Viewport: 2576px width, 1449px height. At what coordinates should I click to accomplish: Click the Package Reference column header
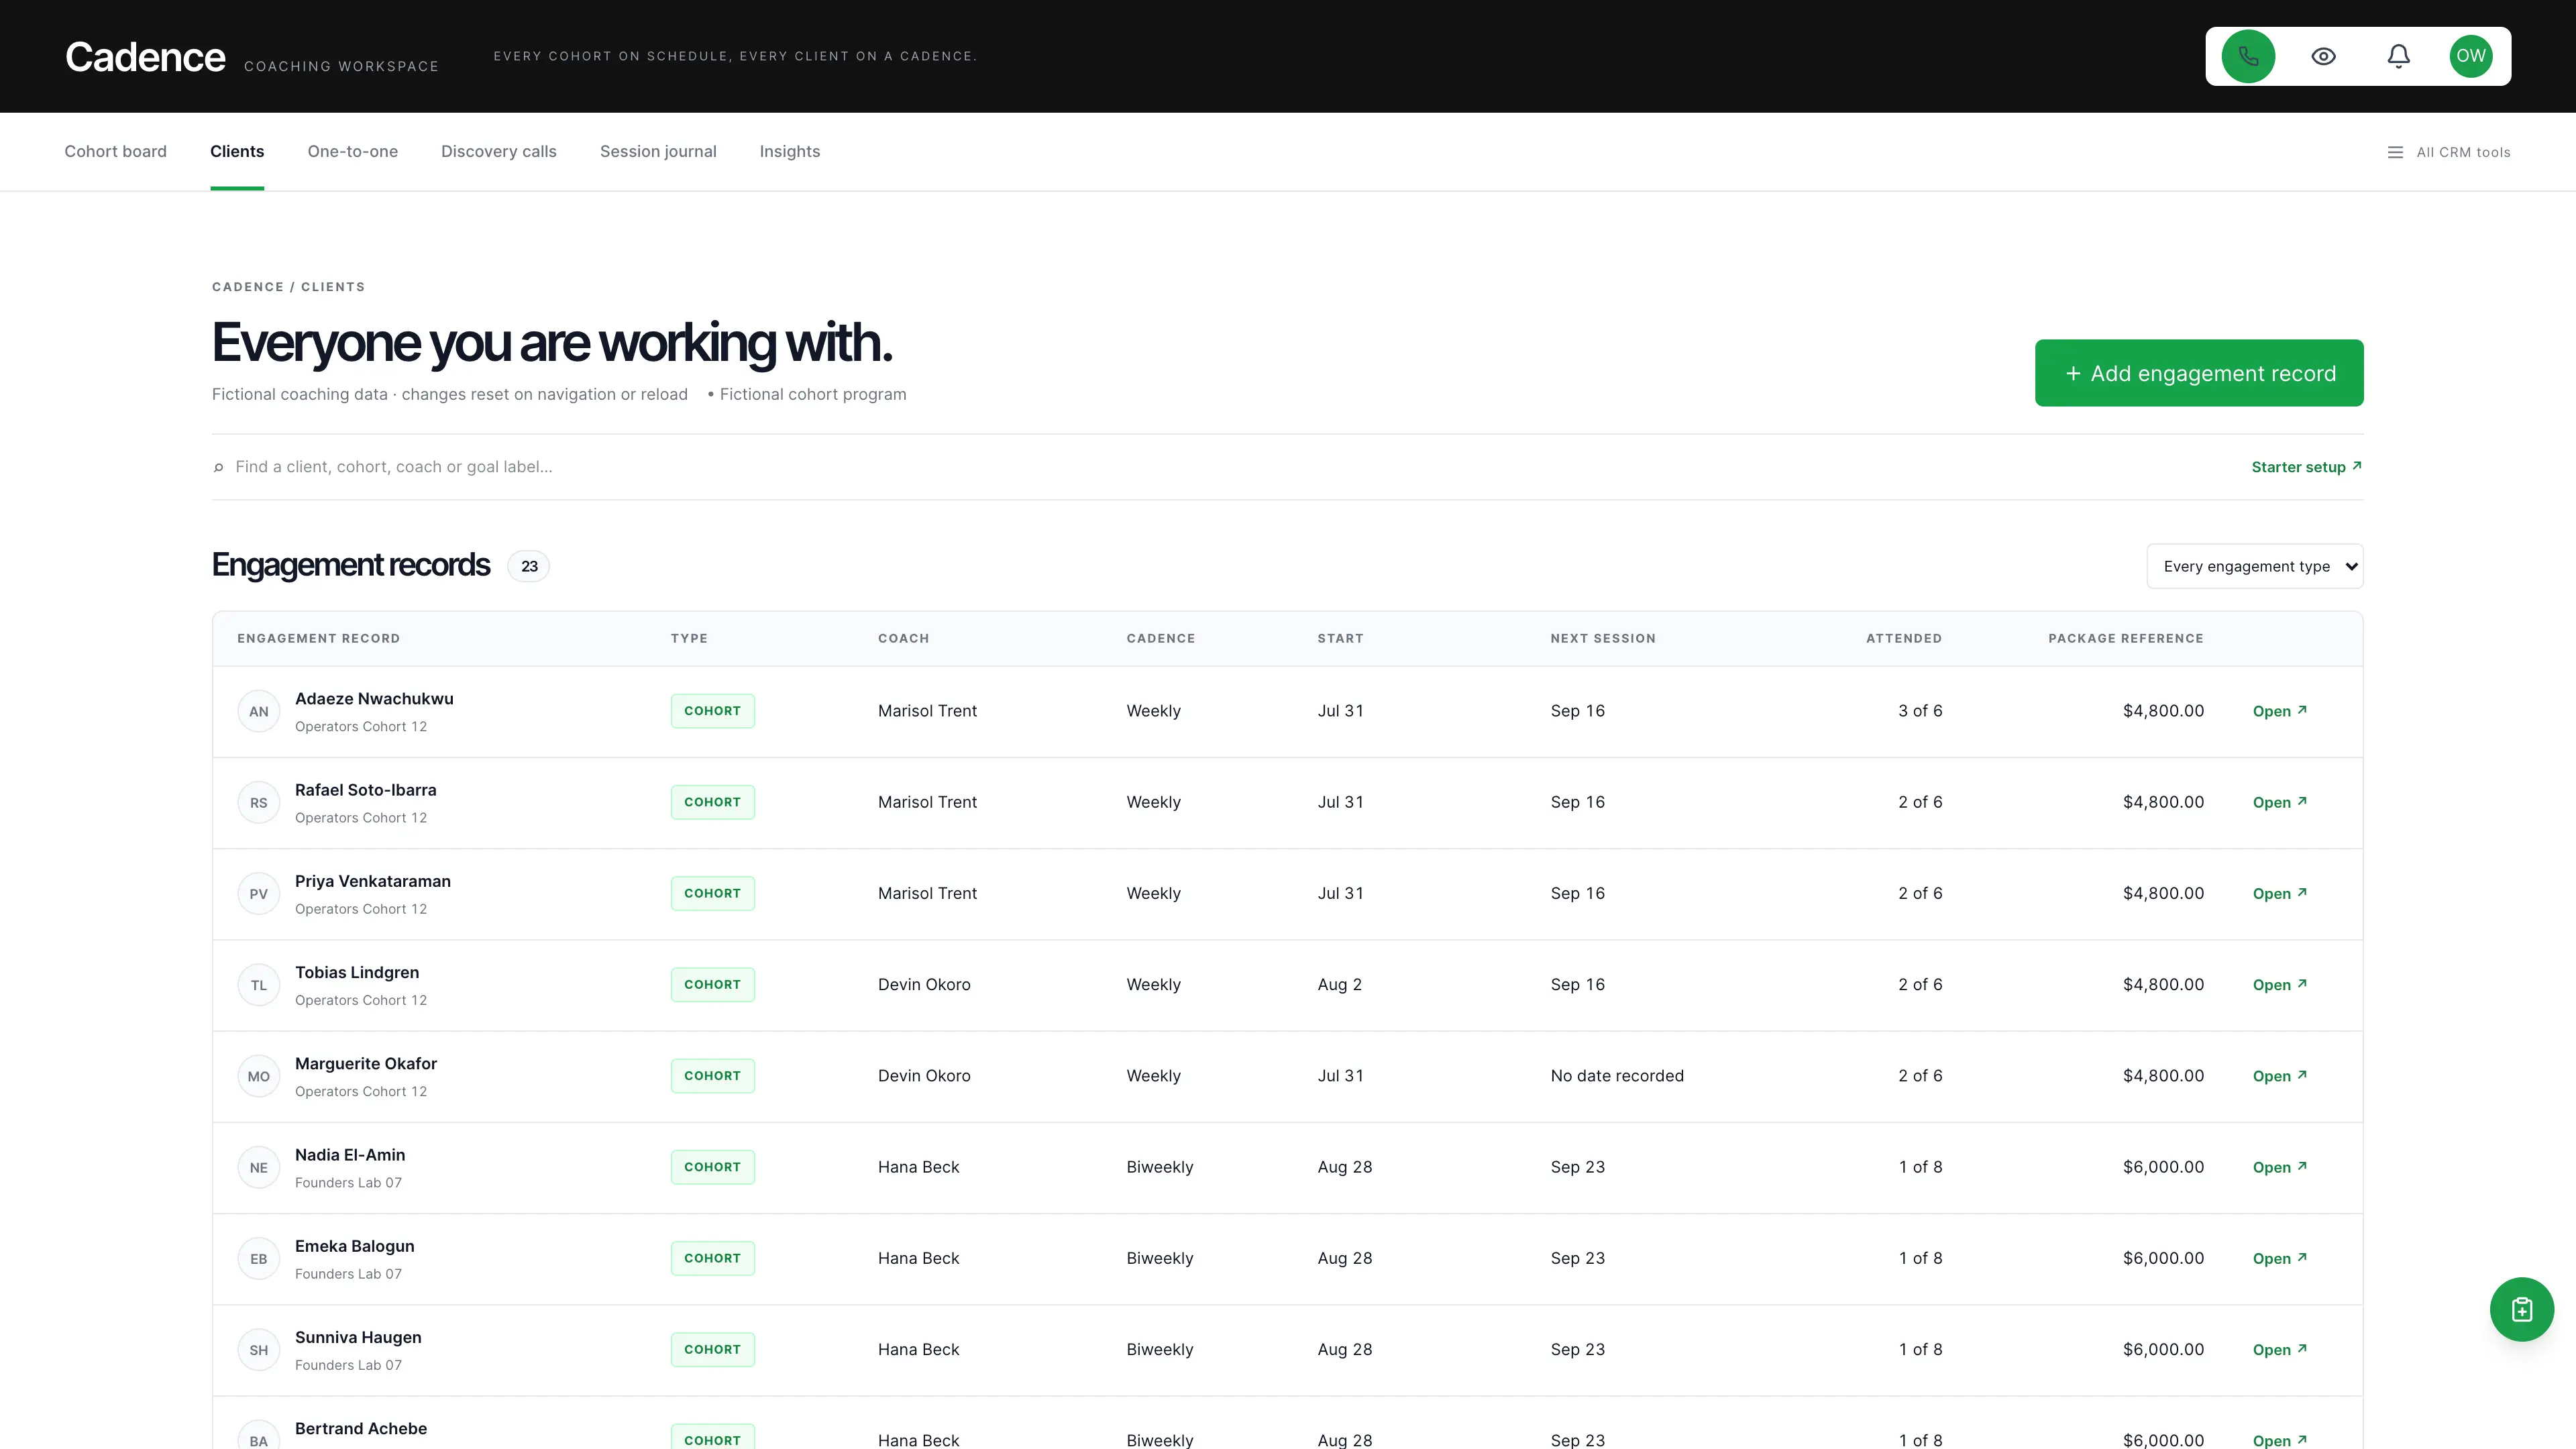(x=2125, y=638)
